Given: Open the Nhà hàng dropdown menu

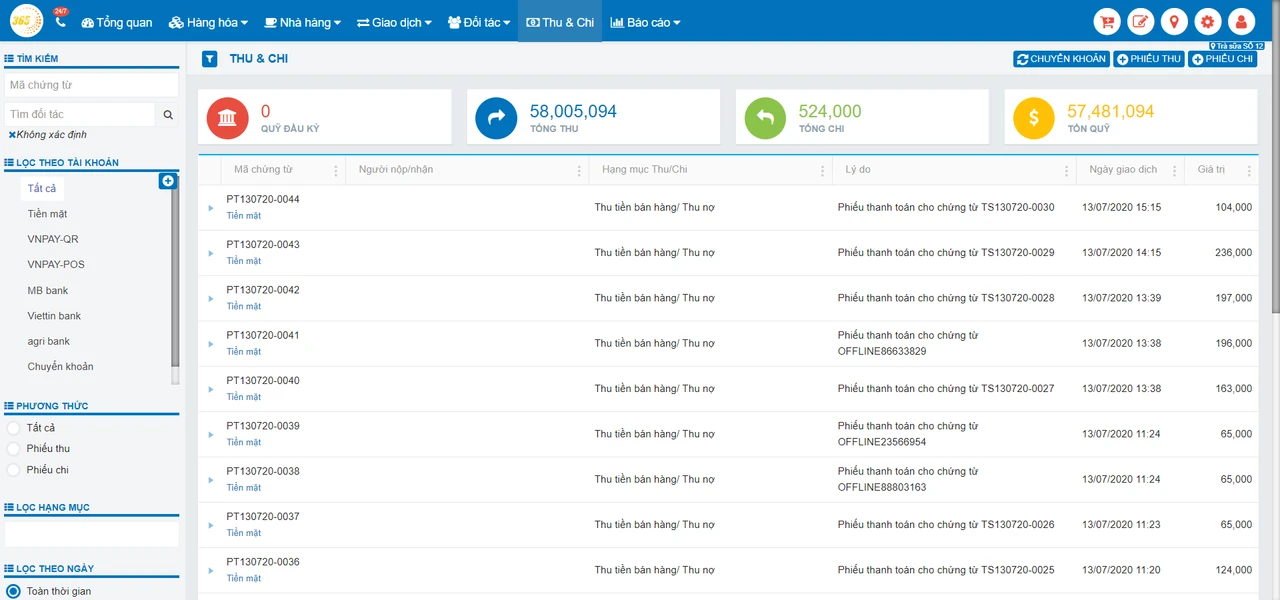Looking at the screenshot, I should pos(302,22).
